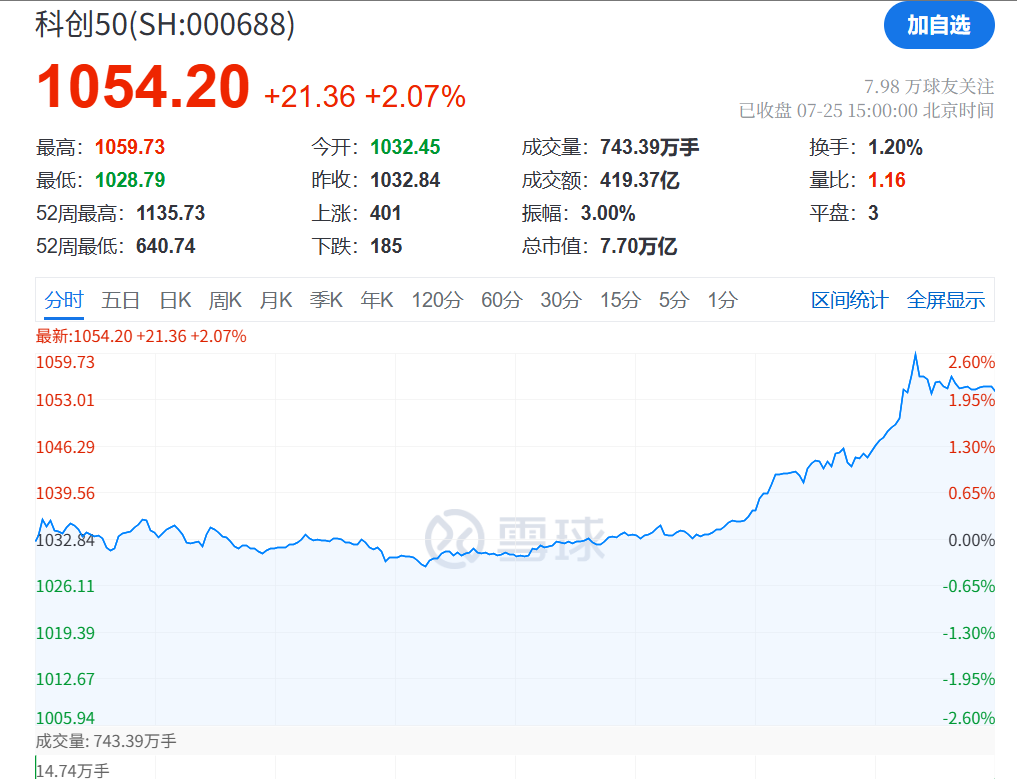Select the 分时 chart tab
This screenshot has height=779, width=1017.
[x=64, y=300]
